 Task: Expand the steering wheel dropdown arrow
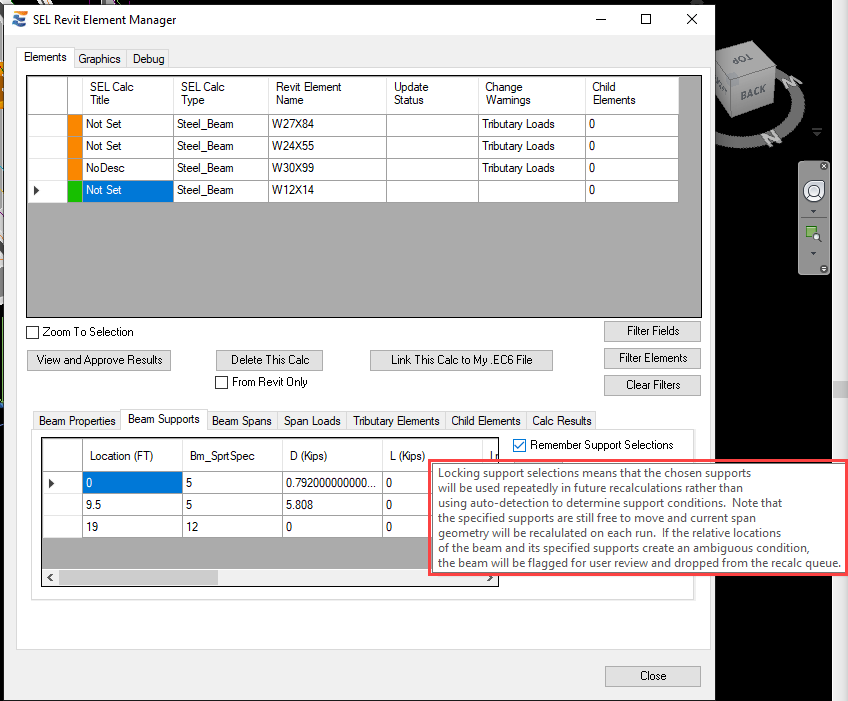813,211
